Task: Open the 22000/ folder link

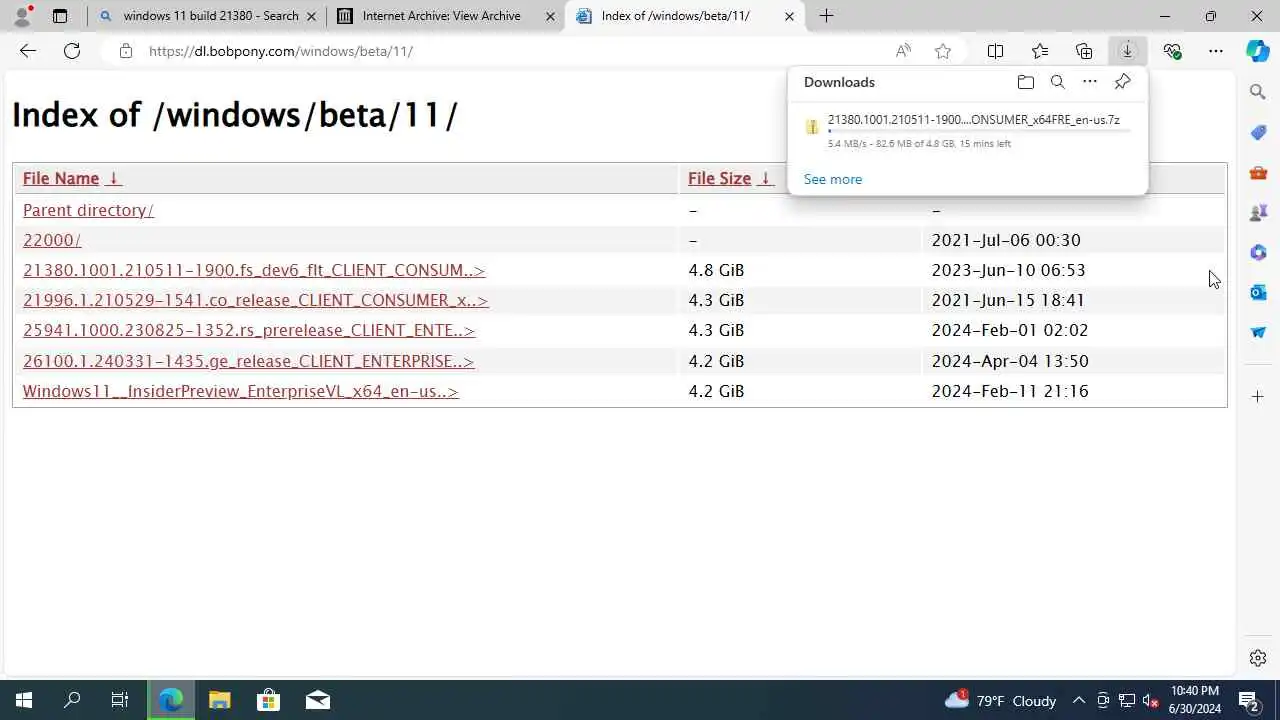Action: point(52,240)
